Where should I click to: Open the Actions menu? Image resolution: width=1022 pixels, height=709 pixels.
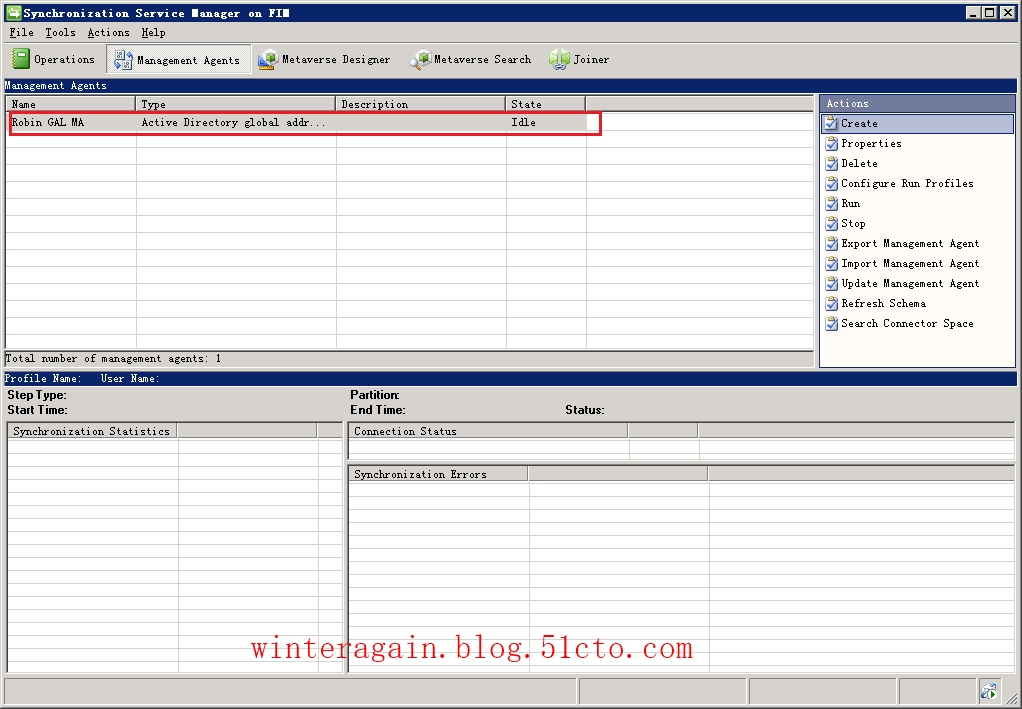pos(108,33)
